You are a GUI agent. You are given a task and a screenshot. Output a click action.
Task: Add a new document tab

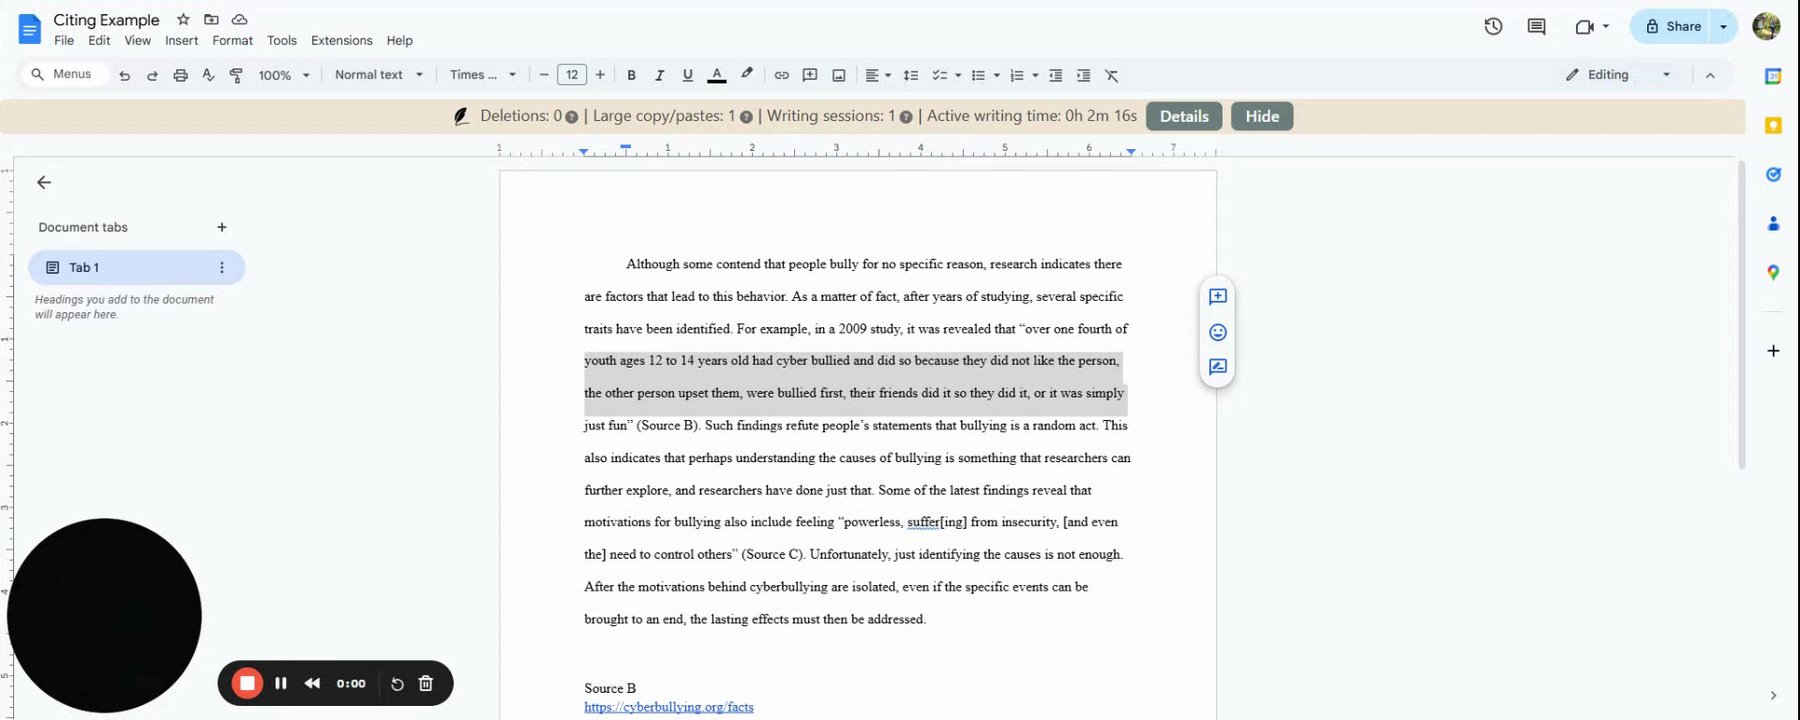(222, 227)
